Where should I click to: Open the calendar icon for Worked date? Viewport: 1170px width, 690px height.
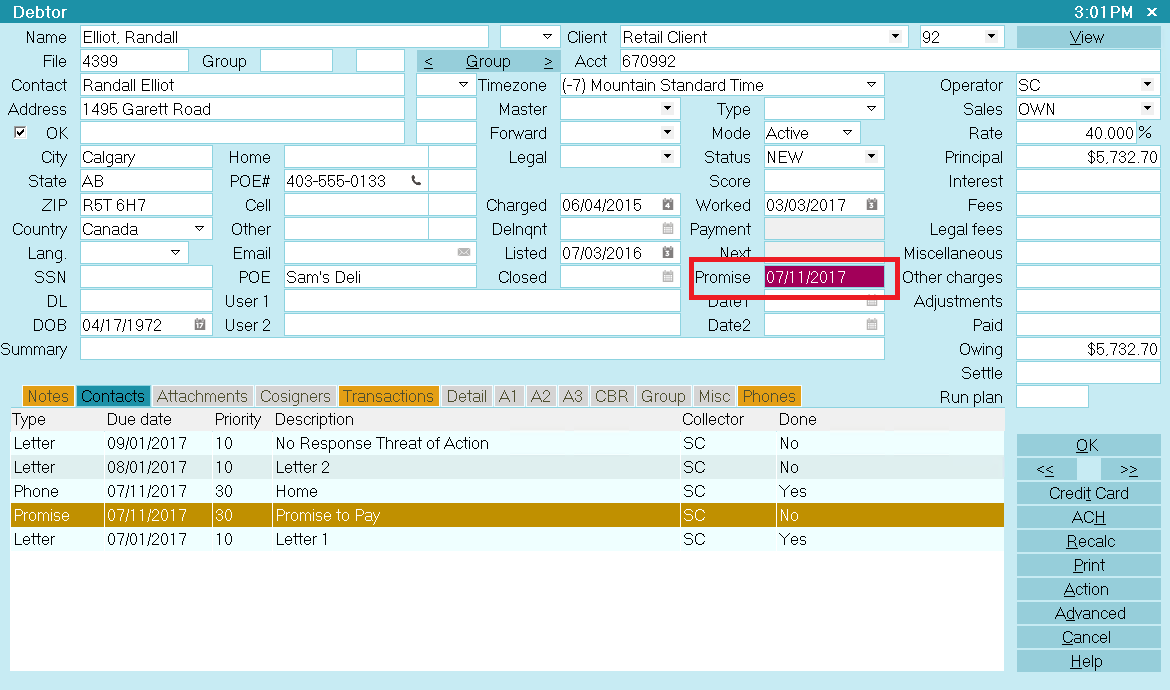[872, 205]
